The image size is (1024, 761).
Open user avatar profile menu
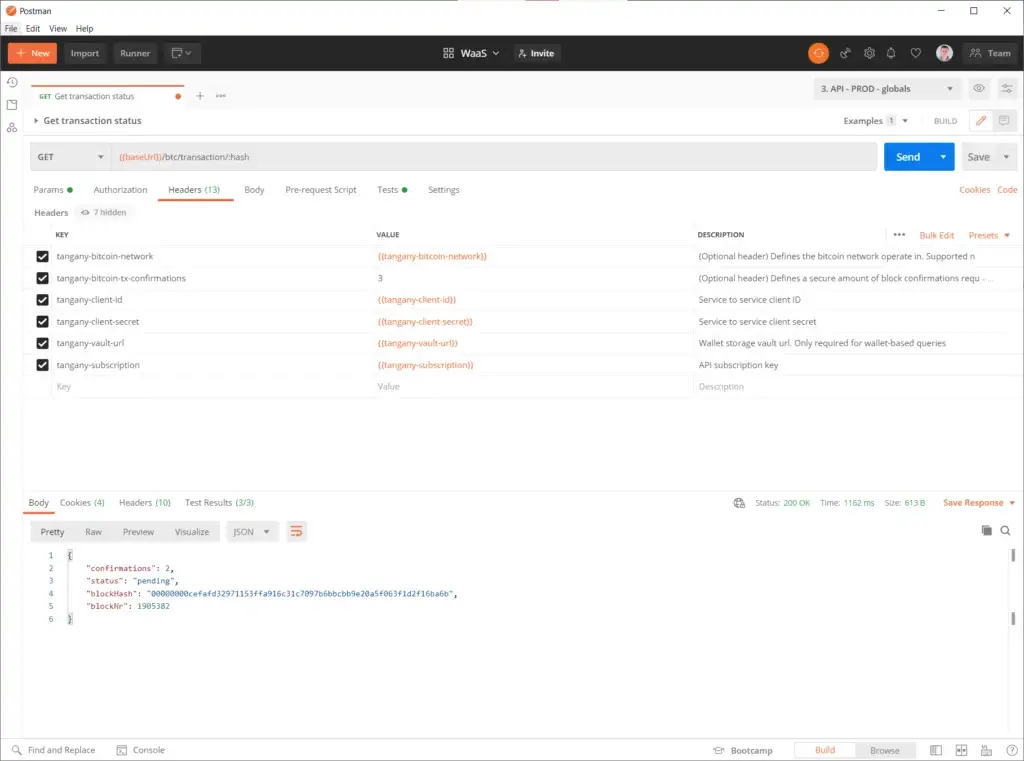(x=944, y=53)
